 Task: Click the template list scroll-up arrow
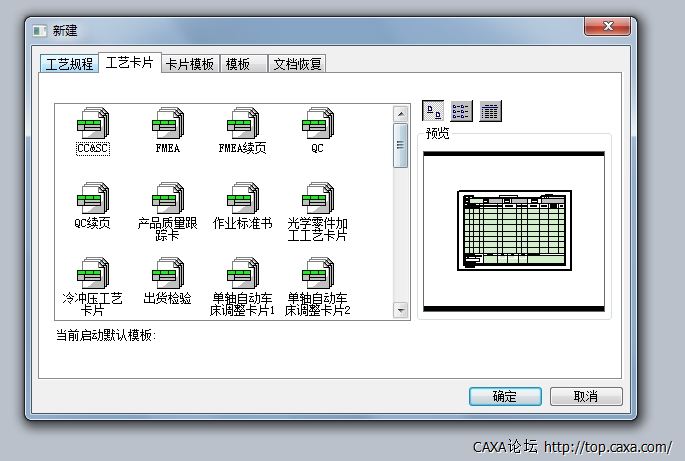(x=401, y=114)
